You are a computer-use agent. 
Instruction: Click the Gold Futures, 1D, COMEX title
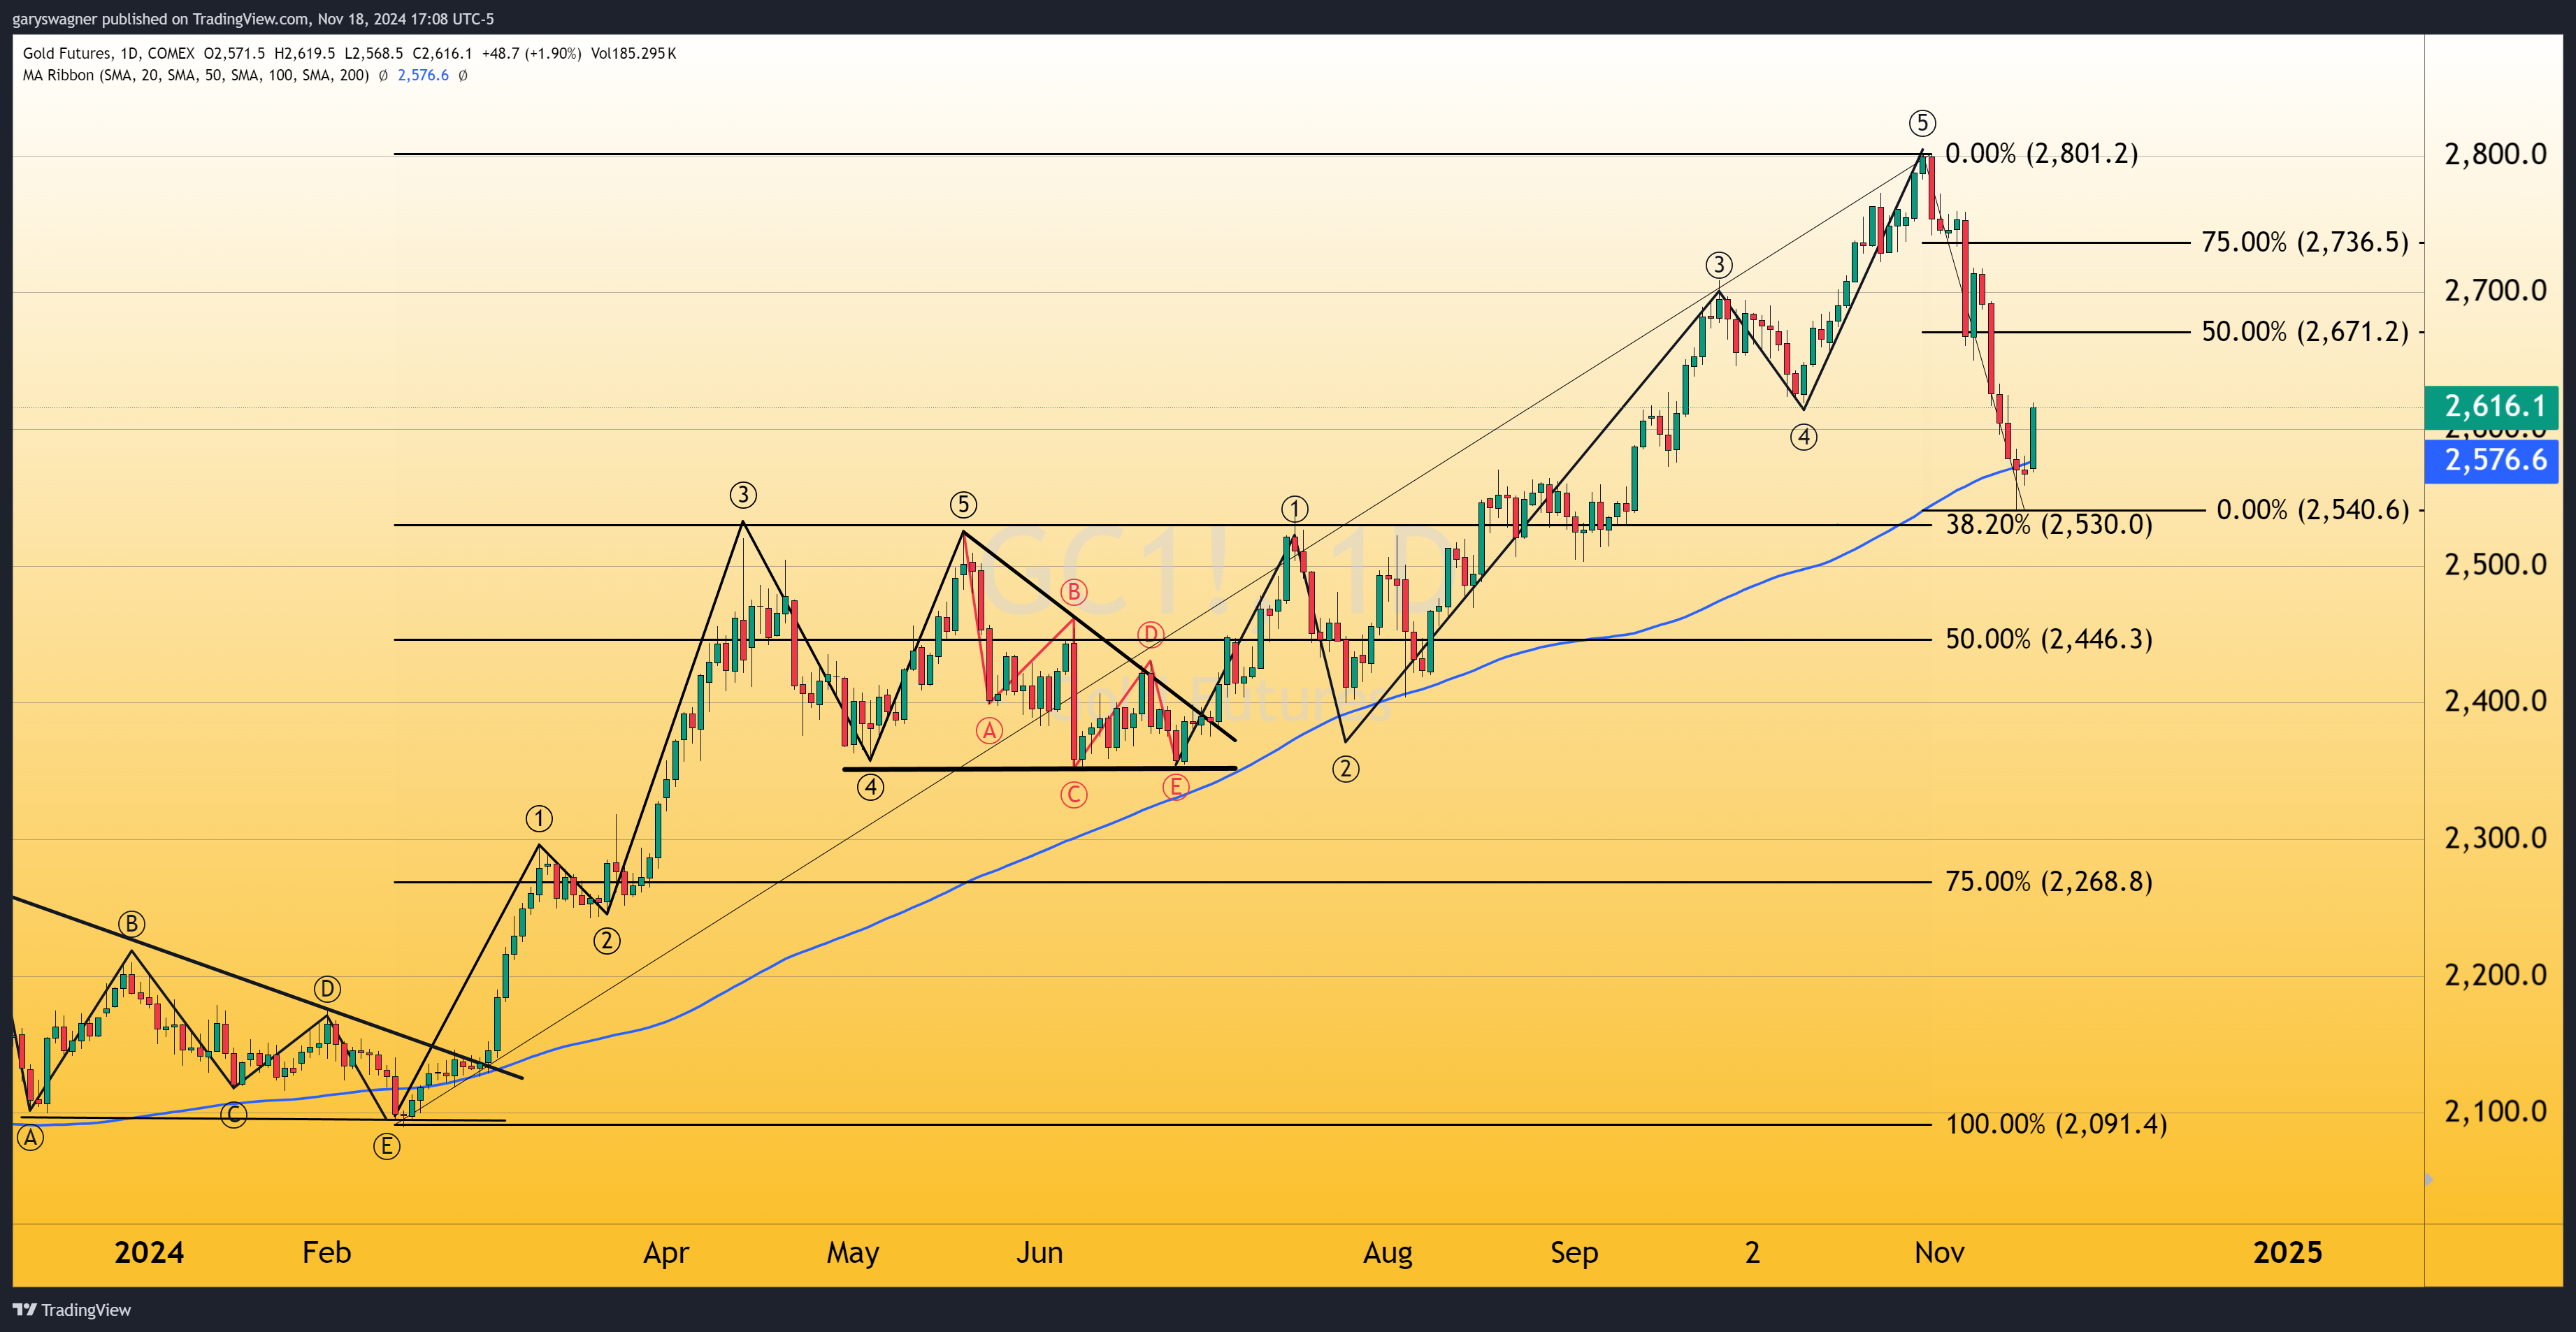pyautogui.click(x=108, y=53)
